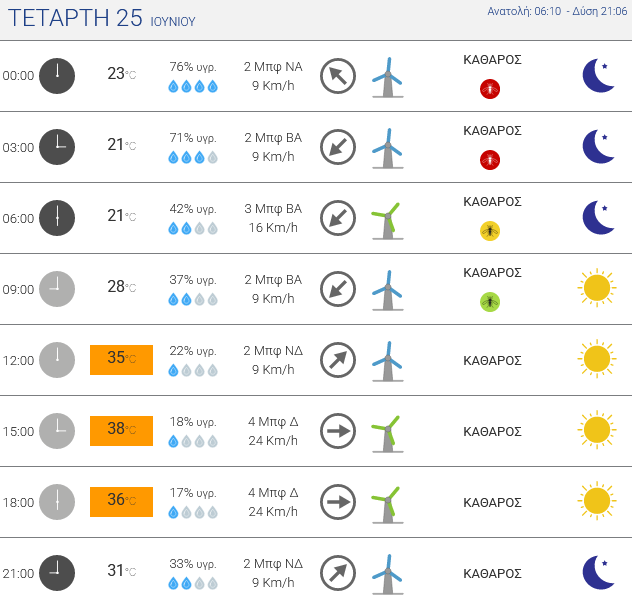Click the crescent moon icon at 21:00
This screenshot has width=632, height=596.
(x=598, y=572)
